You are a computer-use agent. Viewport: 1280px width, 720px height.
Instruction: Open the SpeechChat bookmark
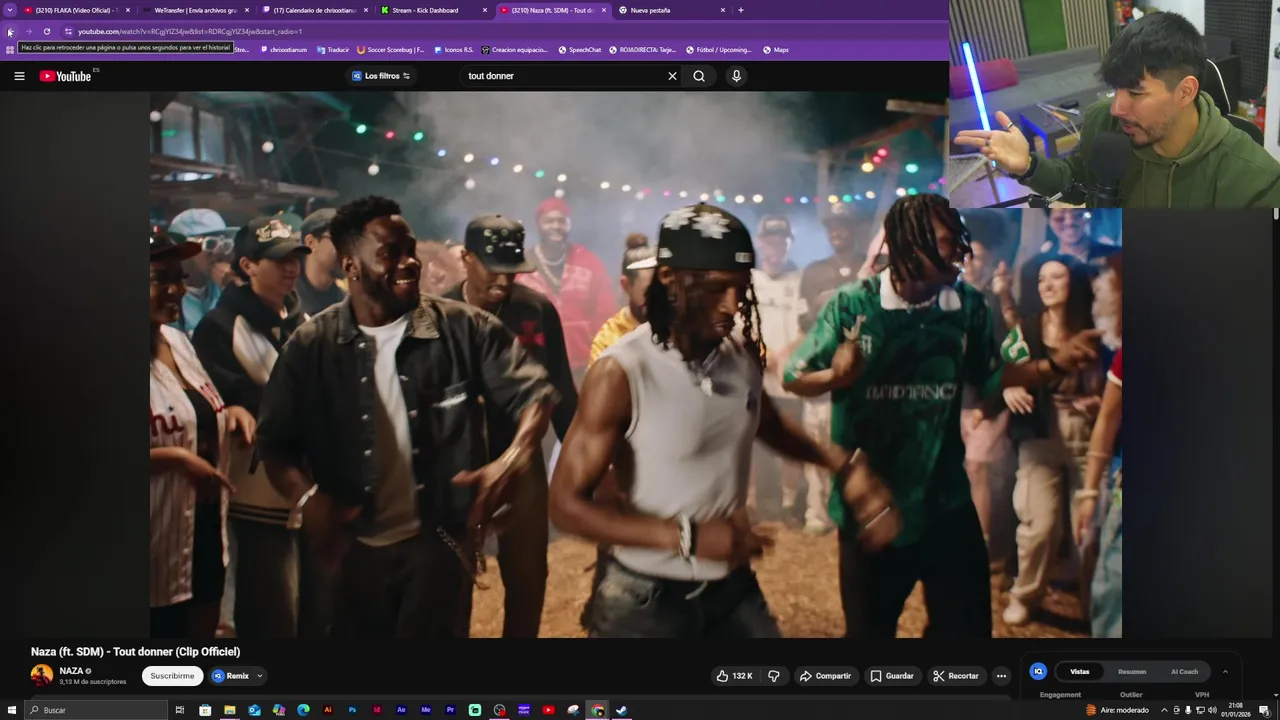click(x=580, y=50)
